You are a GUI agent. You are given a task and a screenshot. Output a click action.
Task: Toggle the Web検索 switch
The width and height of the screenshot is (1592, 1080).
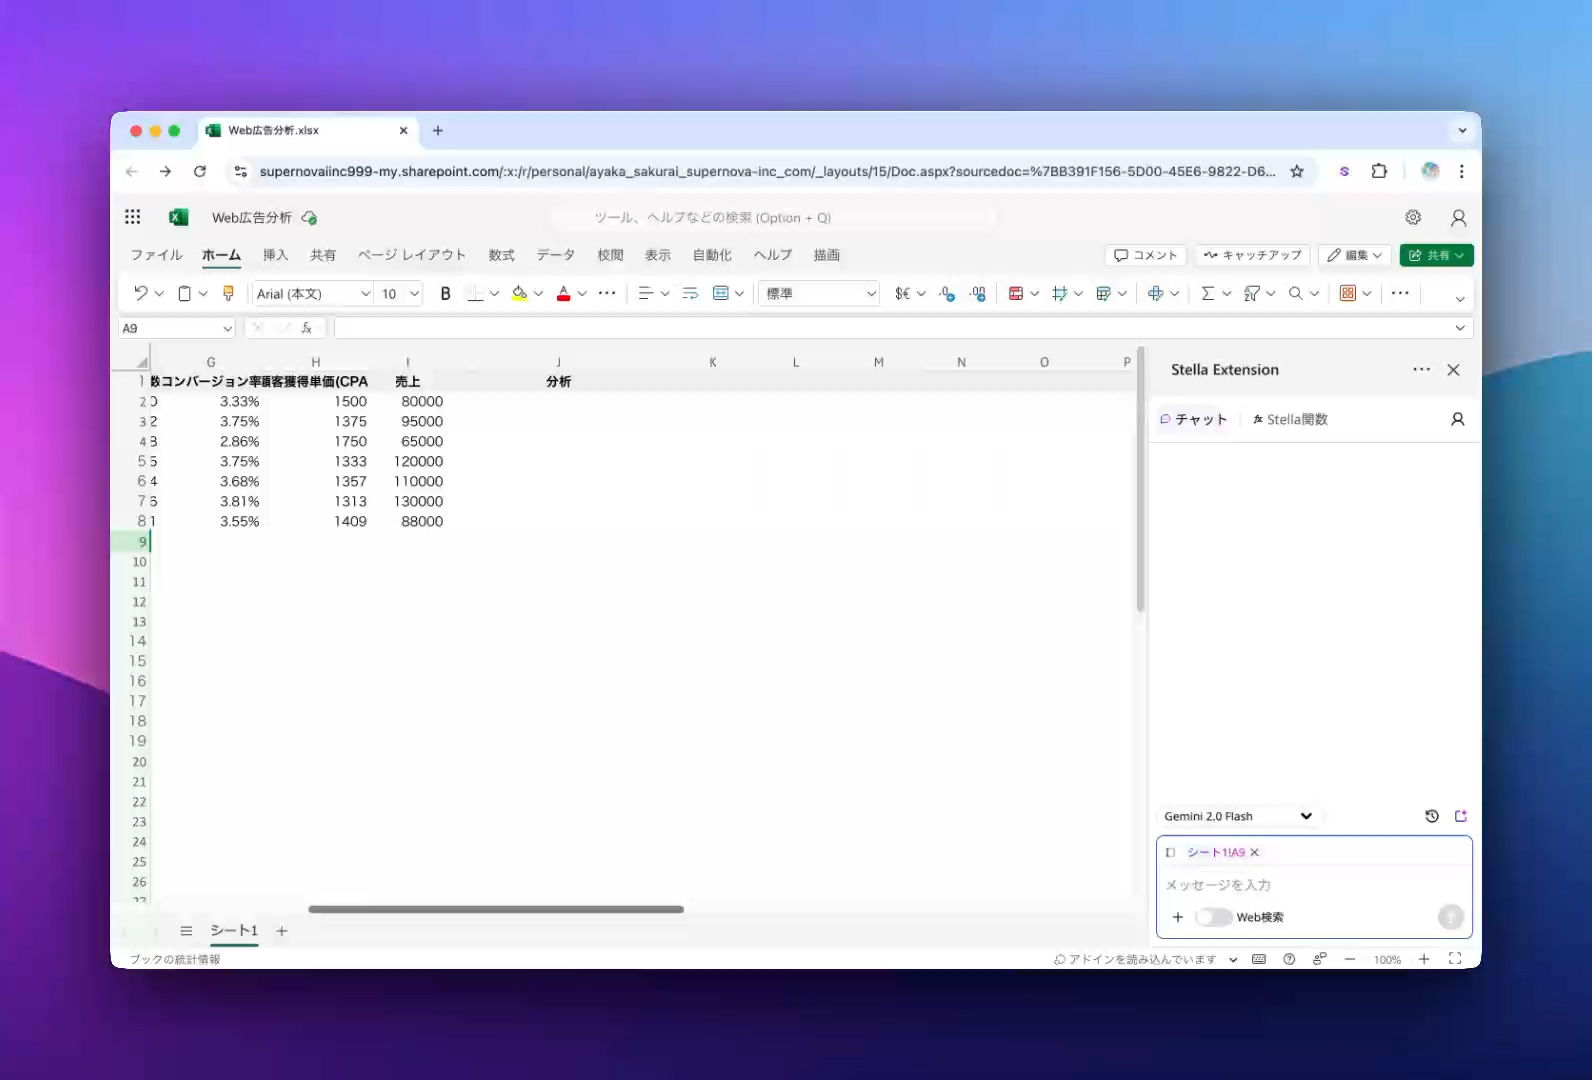tap(1212, 917)
